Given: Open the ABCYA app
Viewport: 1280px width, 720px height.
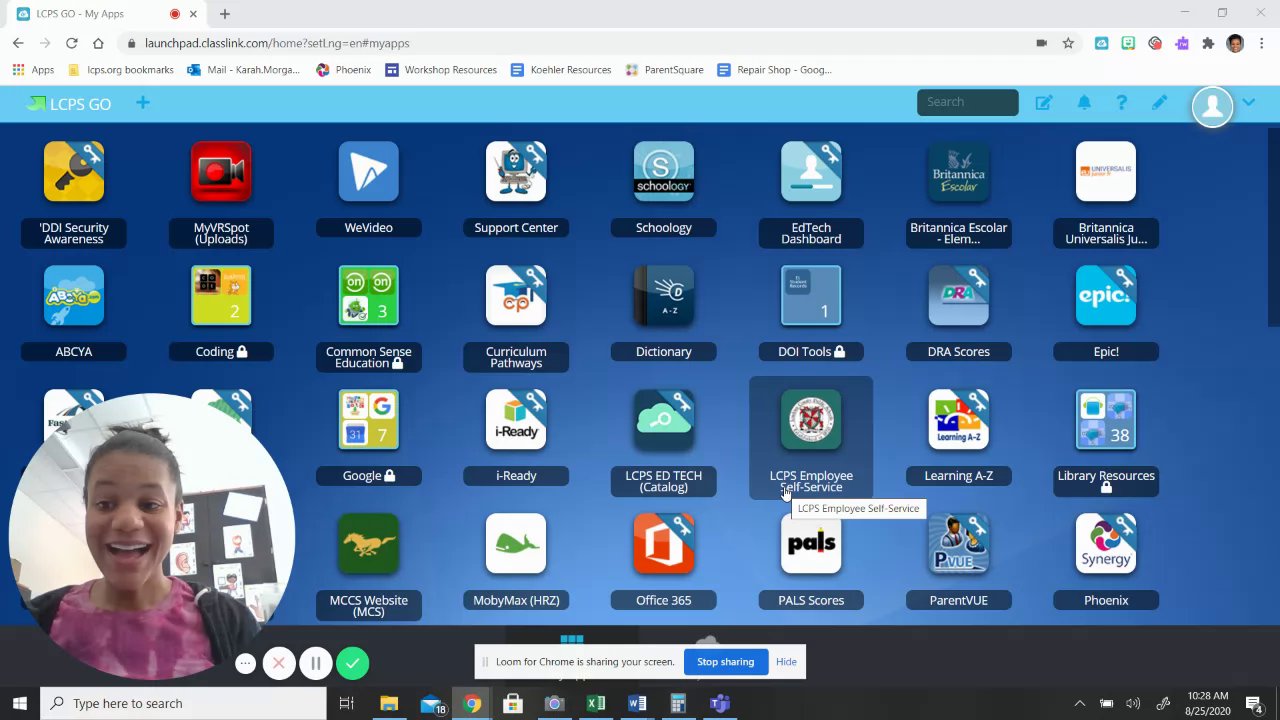Looking at the screenshot, I should (74, 296).
